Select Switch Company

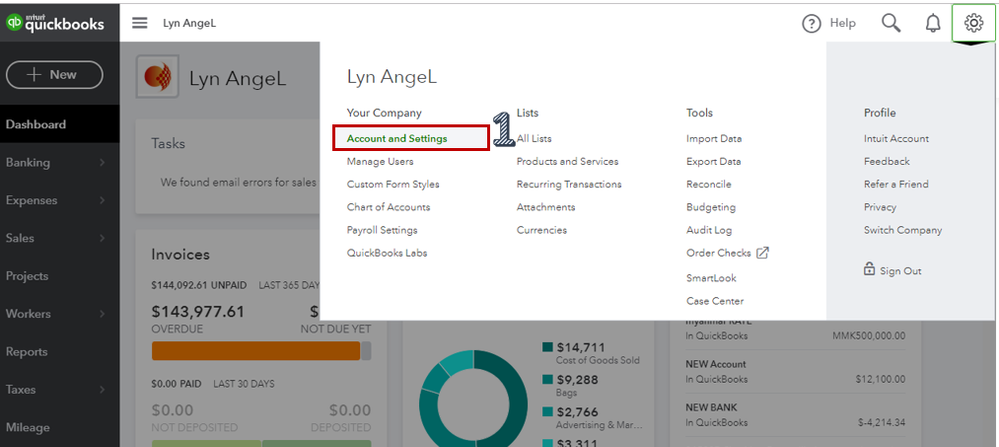[903, 230]
